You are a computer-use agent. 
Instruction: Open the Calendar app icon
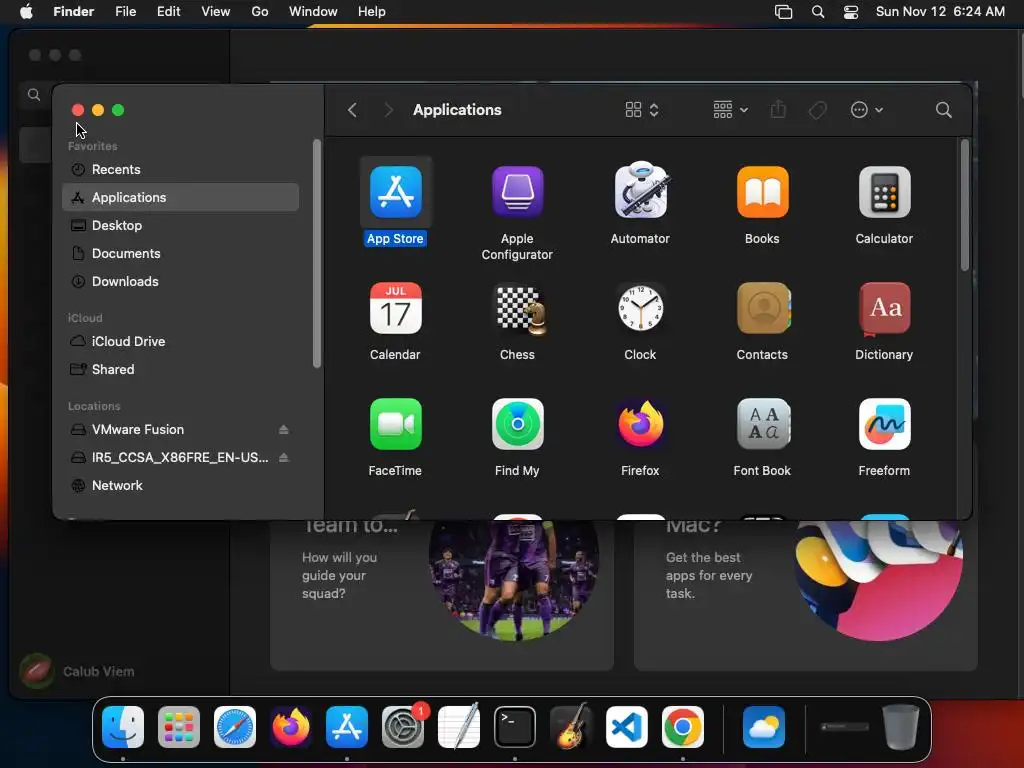click(x=395, y=308)
